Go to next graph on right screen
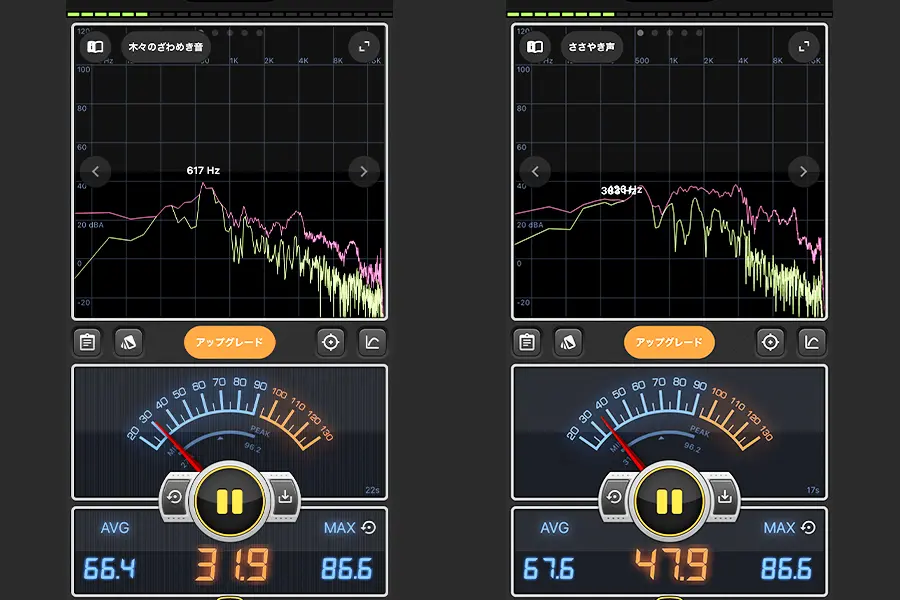Viewport: 900px width, 600px height. pos(804,171)
